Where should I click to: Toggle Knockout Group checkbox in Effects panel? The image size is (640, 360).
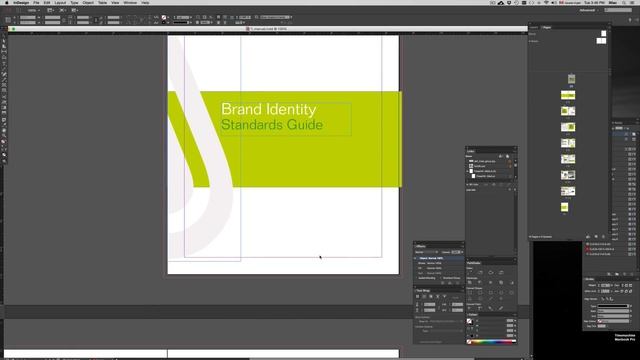tap(440, 278)
